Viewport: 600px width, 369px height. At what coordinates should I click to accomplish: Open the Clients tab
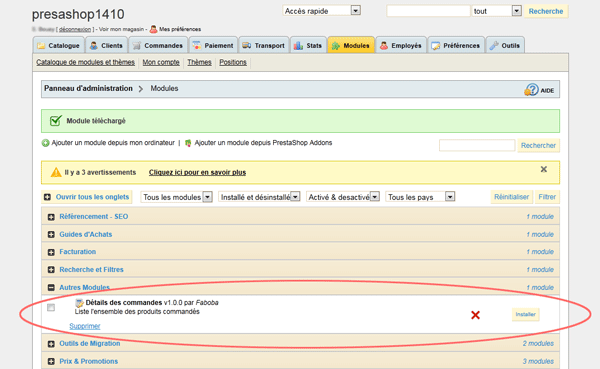[106, 45]
